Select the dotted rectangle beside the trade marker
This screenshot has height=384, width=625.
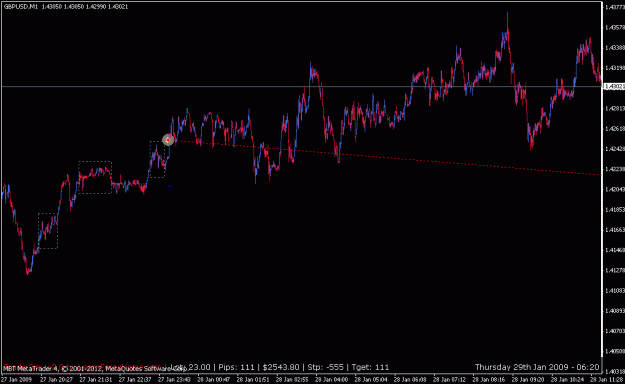click(x=157, y=159)
